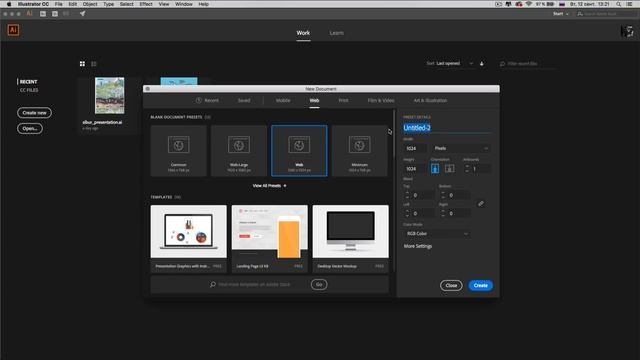This screenshot has height=360, width=640.
Task: Open the Work tab on the start screen
Action: (x=303, y=33)
